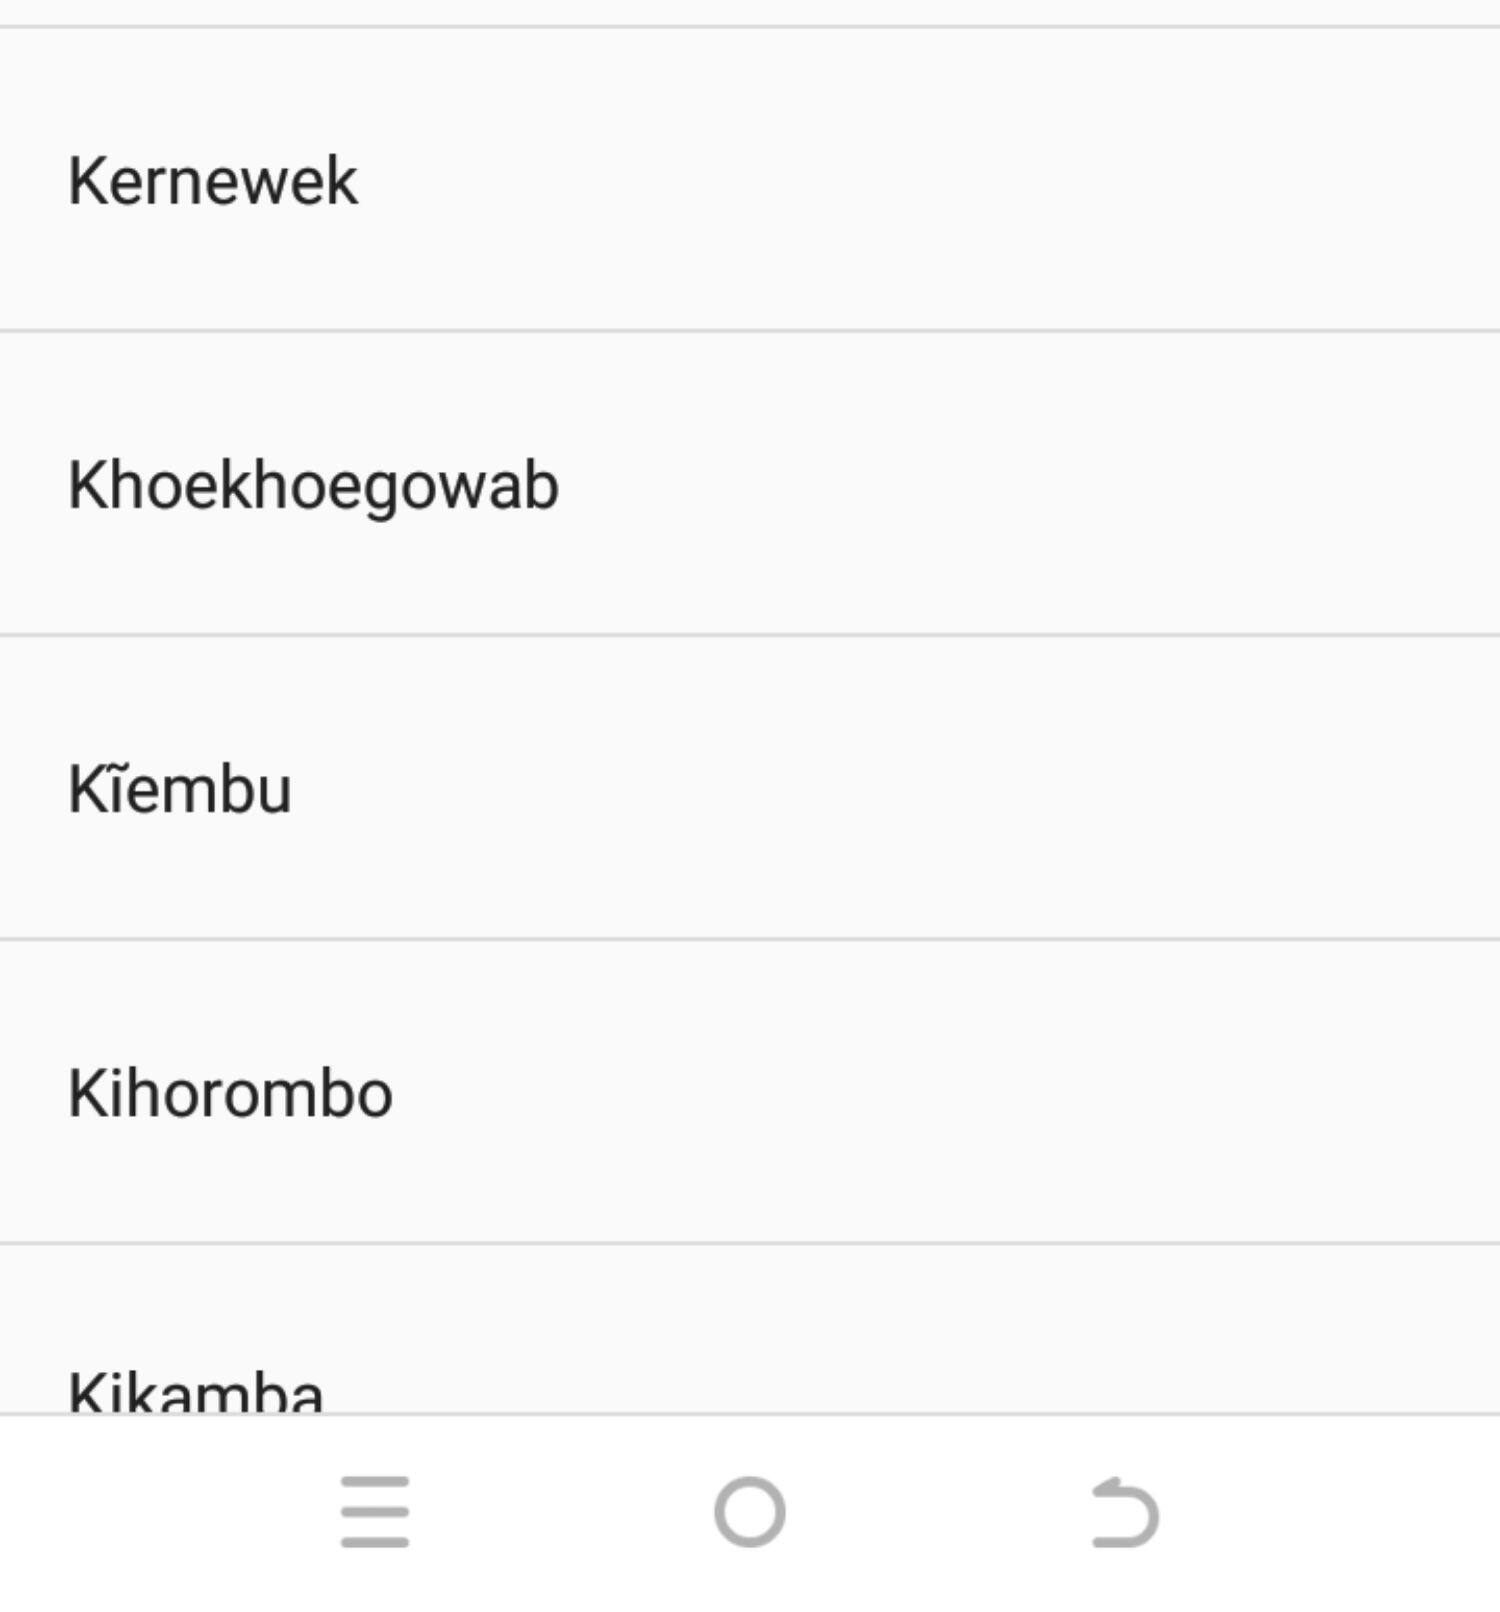
Task: Switch the language to Kĩembu
Action: [x=750, y=790]
